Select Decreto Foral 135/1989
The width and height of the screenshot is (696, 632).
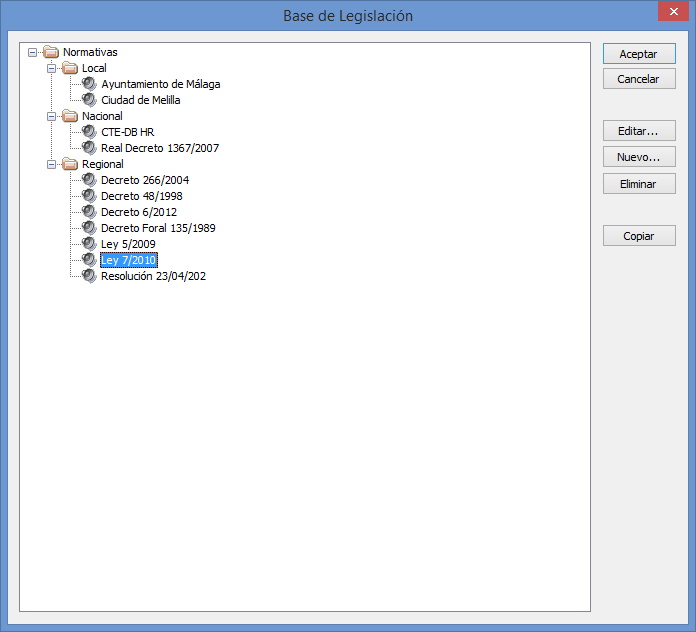158,228
